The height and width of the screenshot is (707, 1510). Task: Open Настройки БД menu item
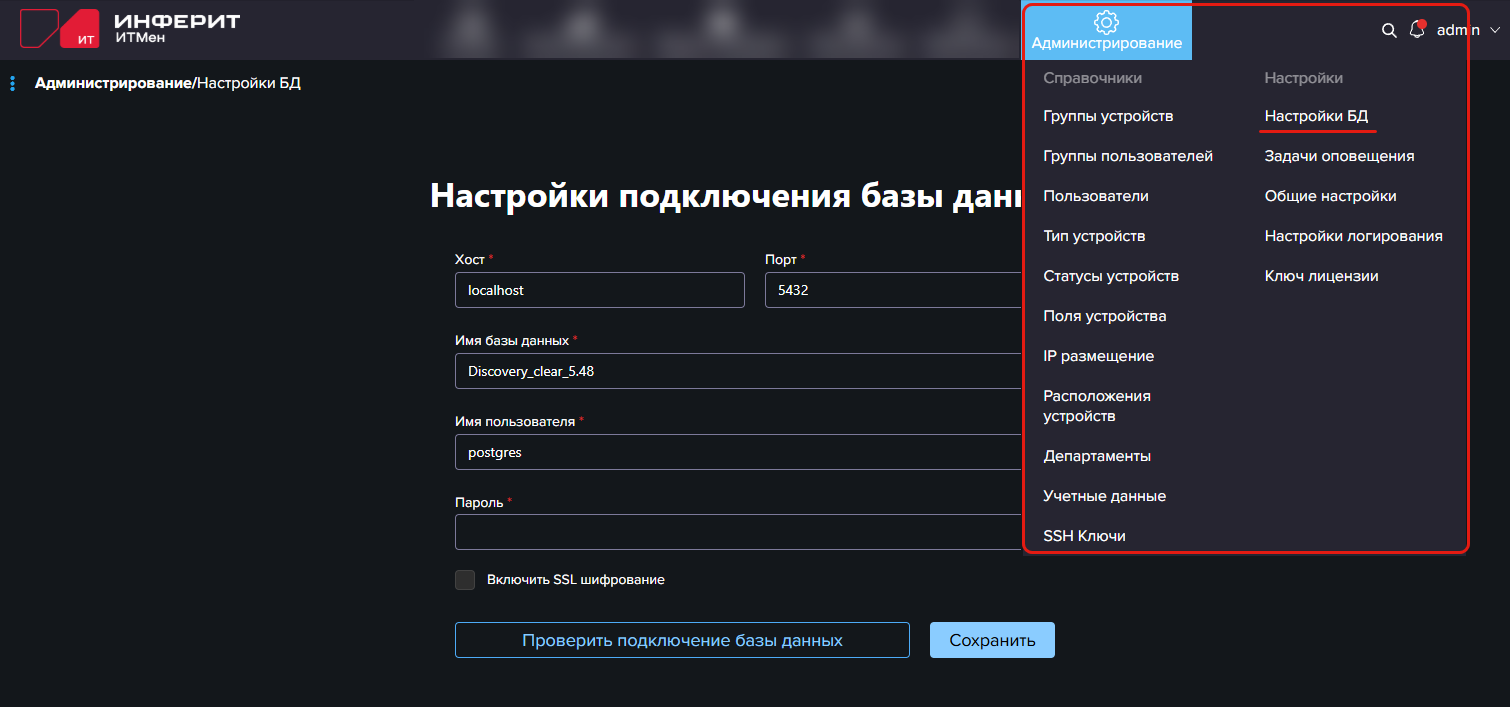point(1315,116)
